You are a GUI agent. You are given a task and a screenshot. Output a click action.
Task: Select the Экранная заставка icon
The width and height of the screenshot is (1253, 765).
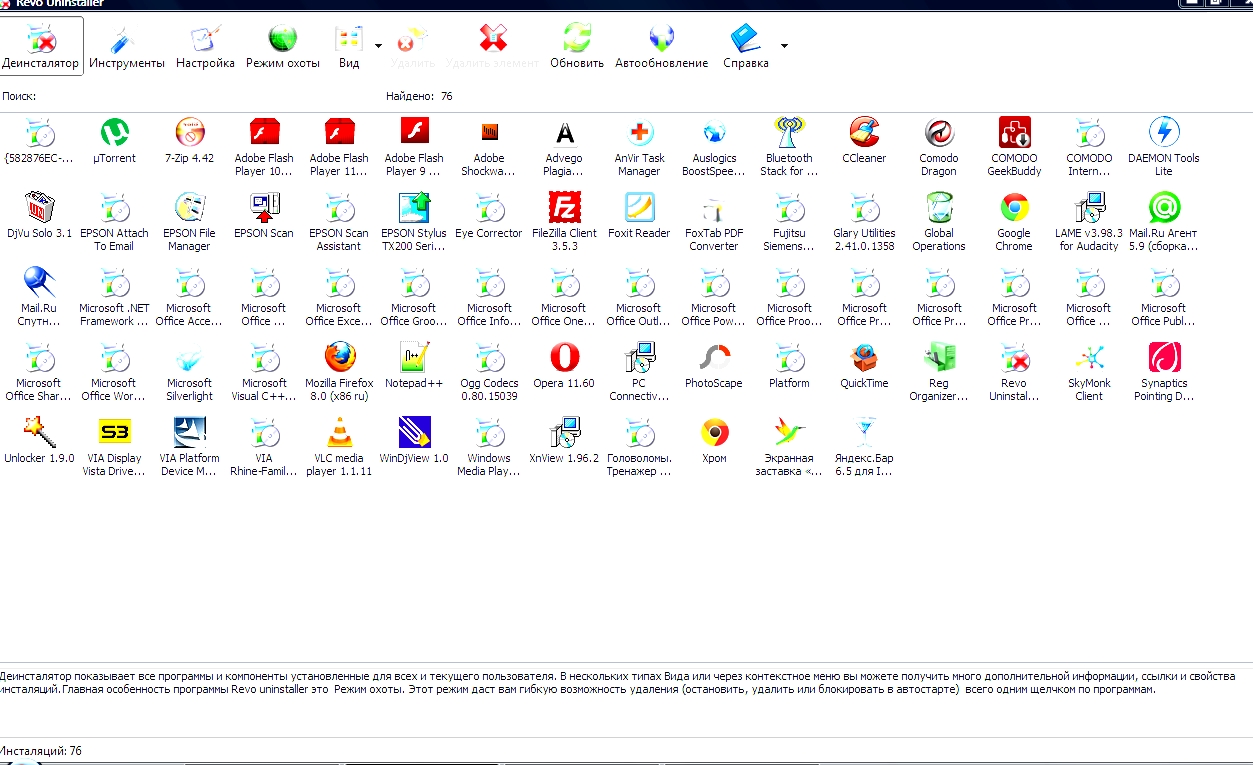point(790,432)
